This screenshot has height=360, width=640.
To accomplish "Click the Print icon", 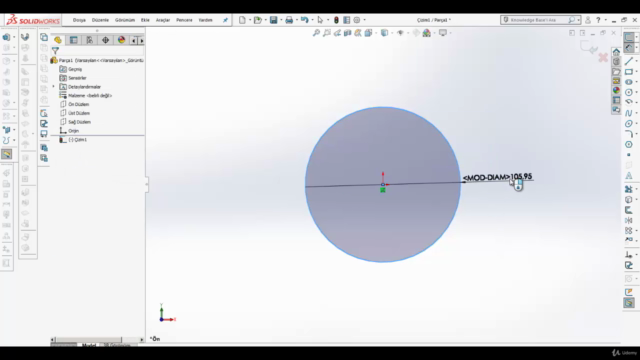I will pos(289,20).
